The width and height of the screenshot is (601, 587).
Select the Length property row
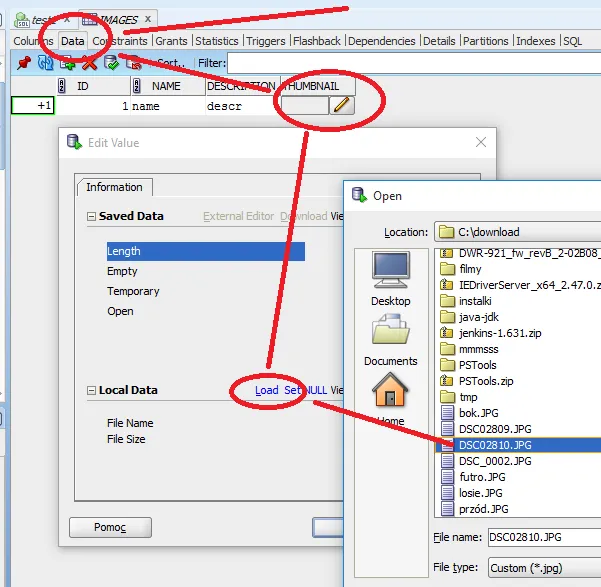(x=206, y=251)
